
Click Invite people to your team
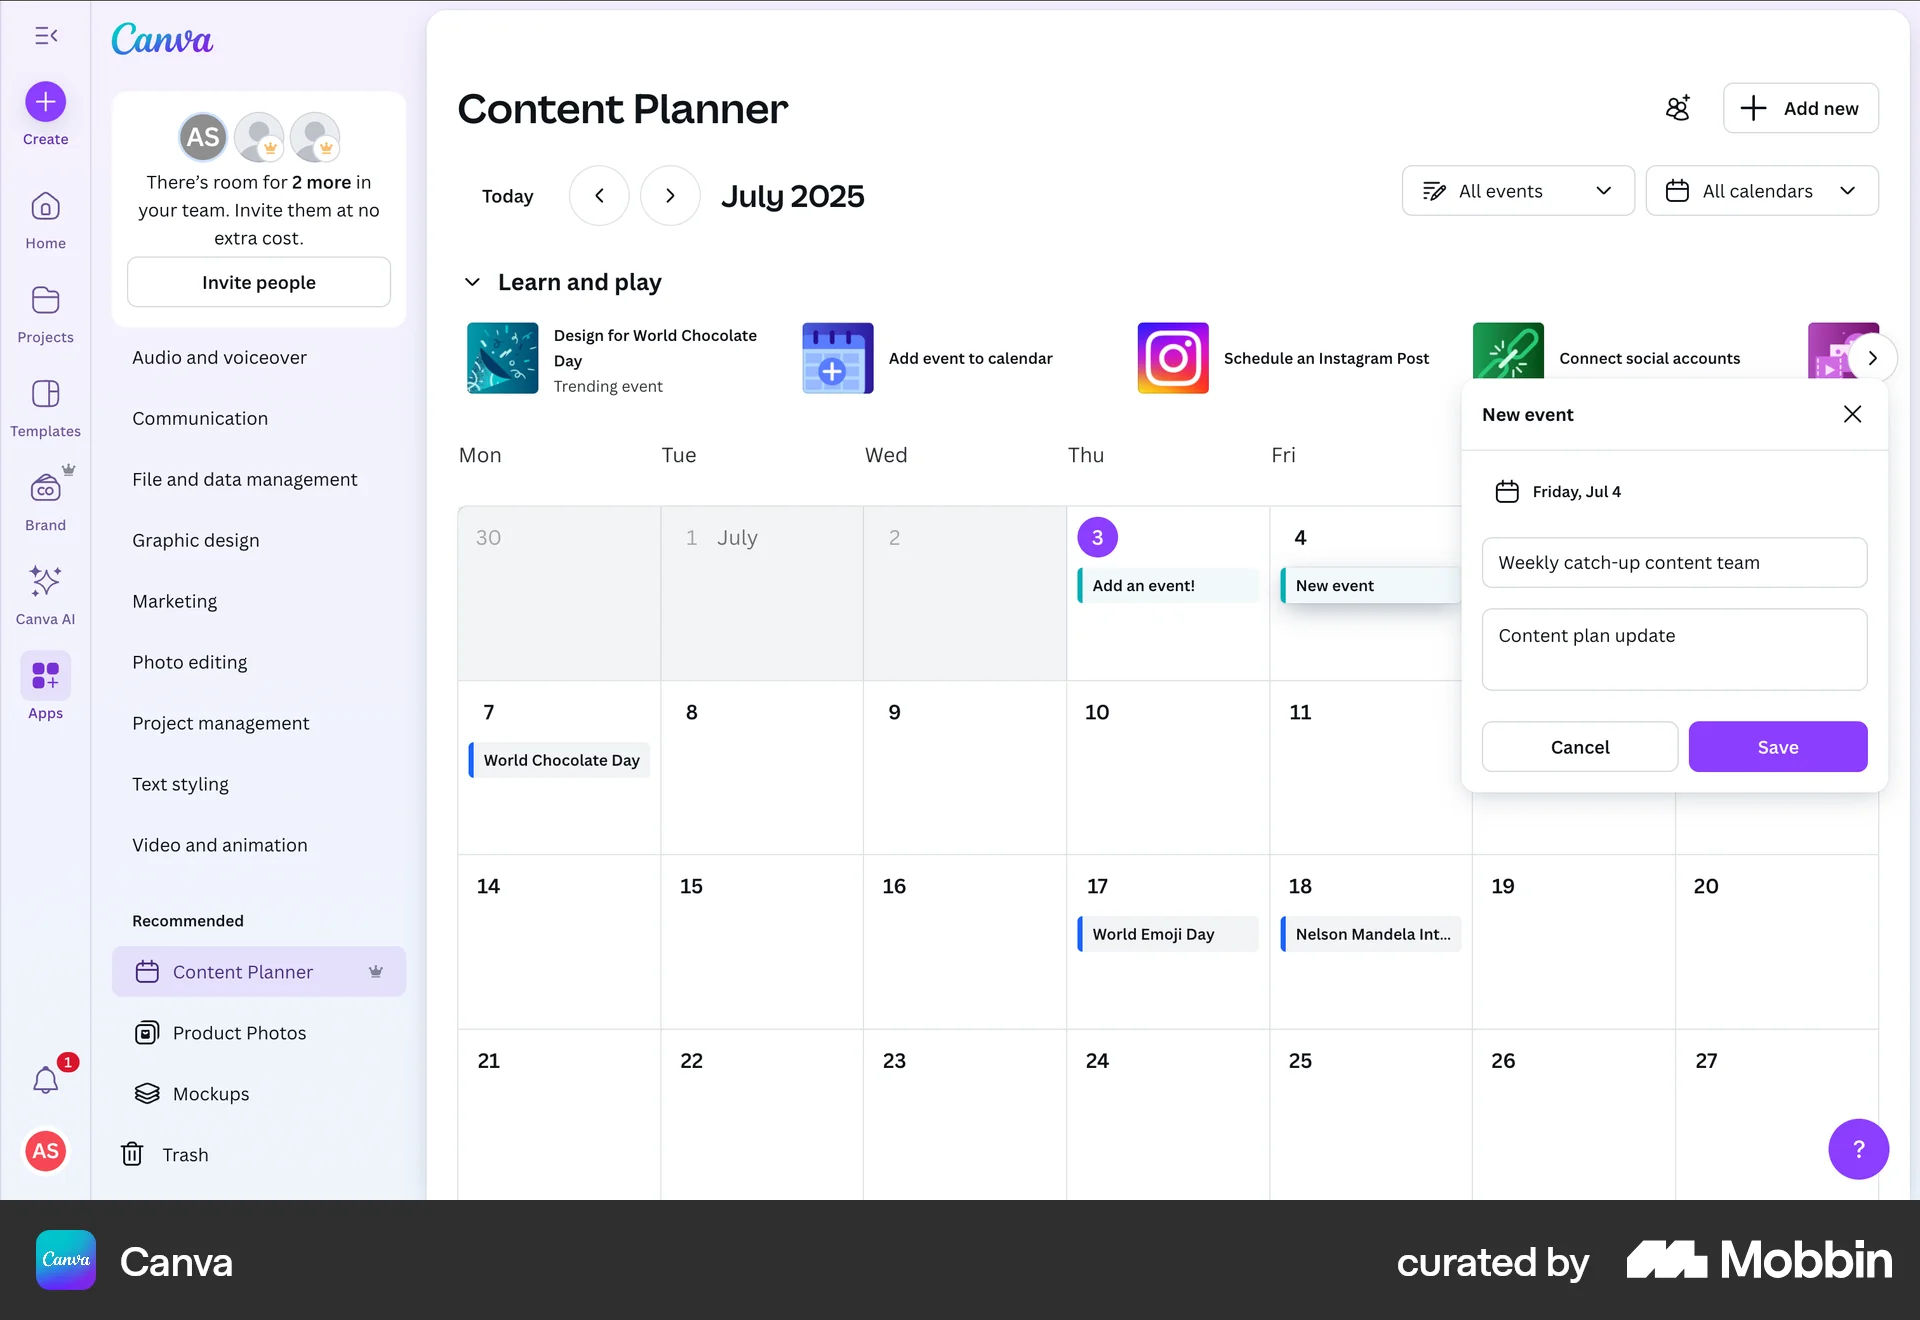[x=258, y=282]
